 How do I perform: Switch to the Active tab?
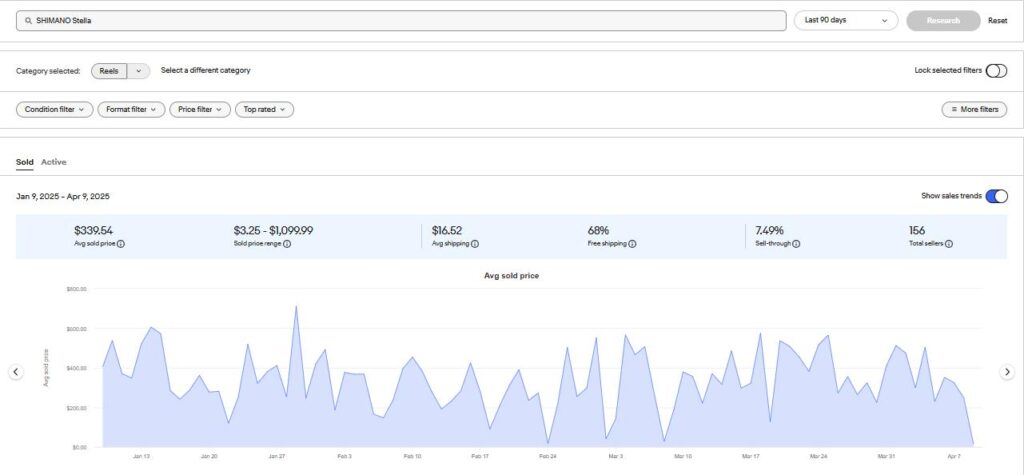(x=54, y=162)
